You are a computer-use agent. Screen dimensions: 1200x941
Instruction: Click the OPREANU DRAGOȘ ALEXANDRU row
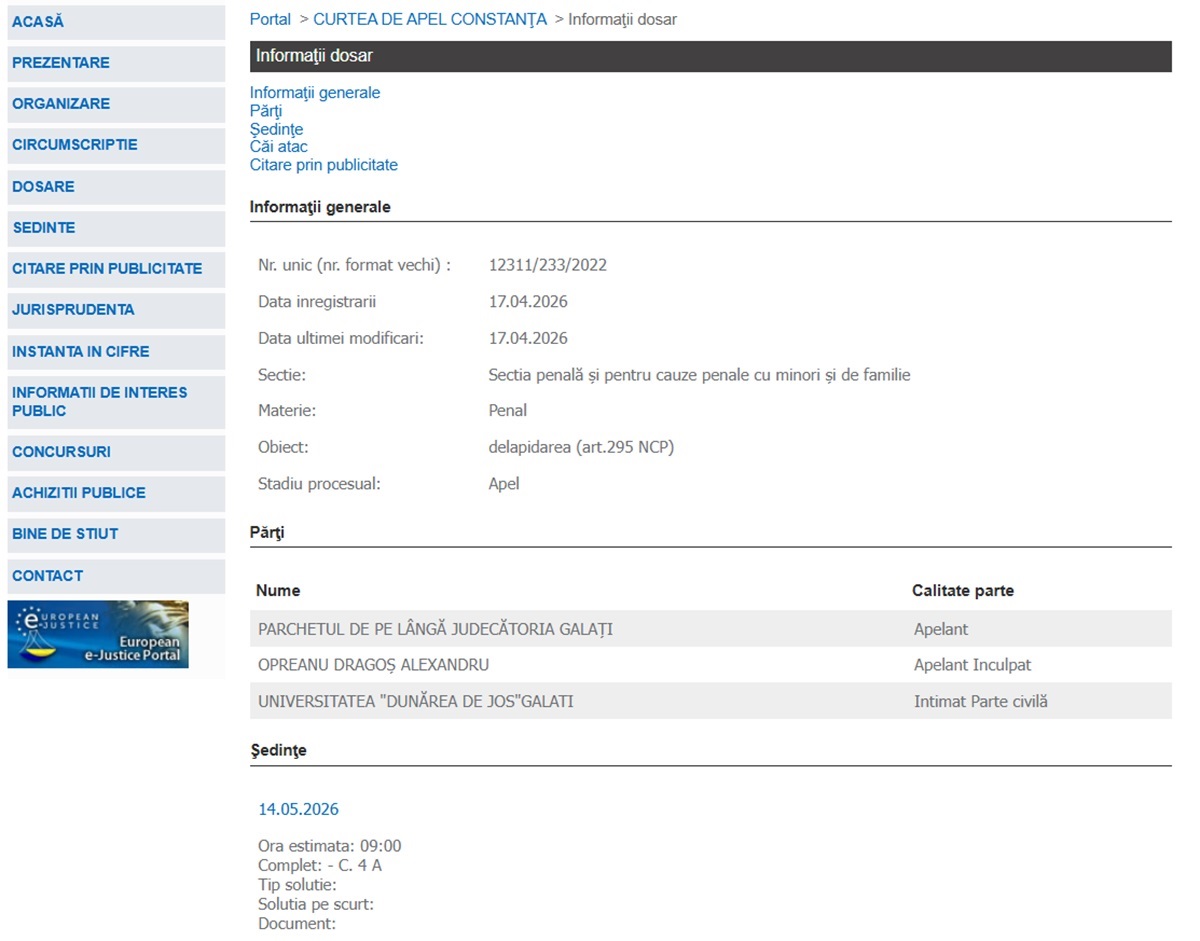[x=711, y=665]
